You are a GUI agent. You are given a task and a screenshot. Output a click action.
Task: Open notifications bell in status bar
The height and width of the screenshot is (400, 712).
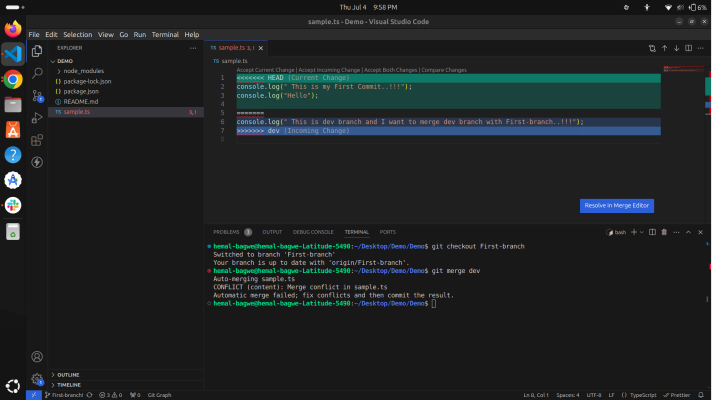(x=701, y=395)
